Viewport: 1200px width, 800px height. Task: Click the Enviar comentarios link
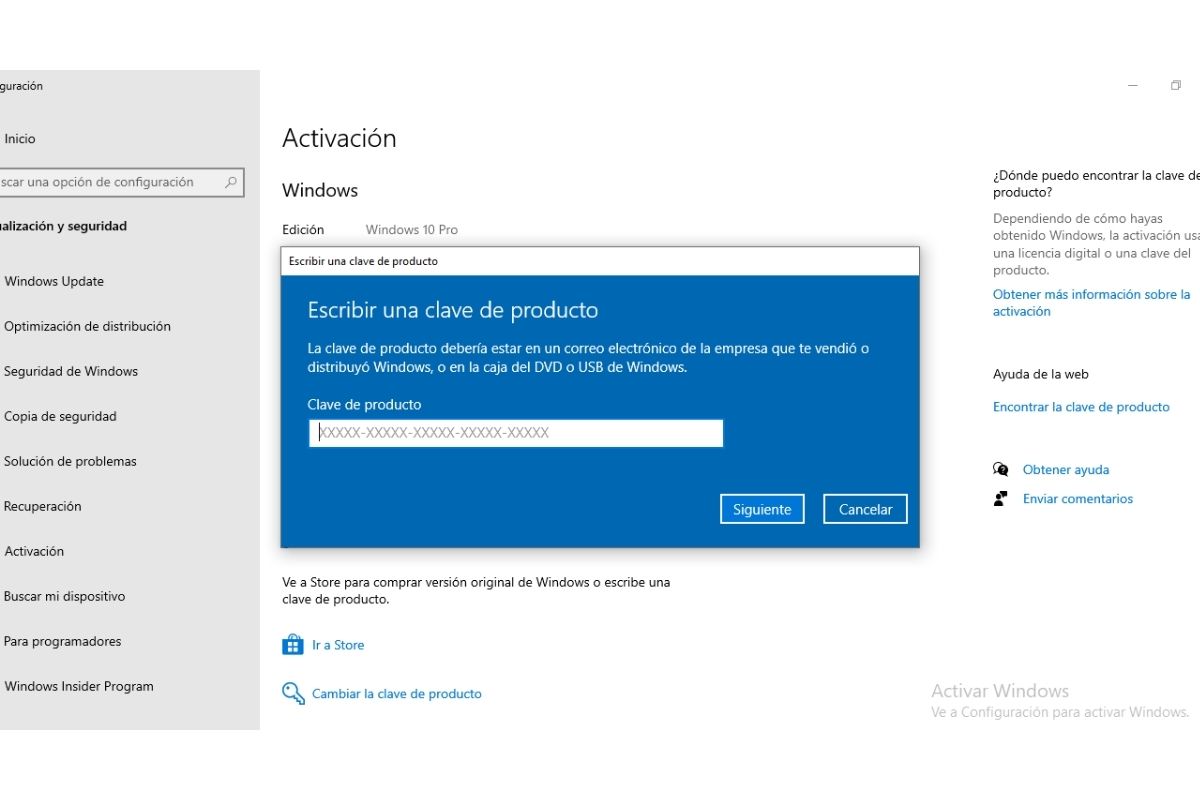tap(1078, 498)
